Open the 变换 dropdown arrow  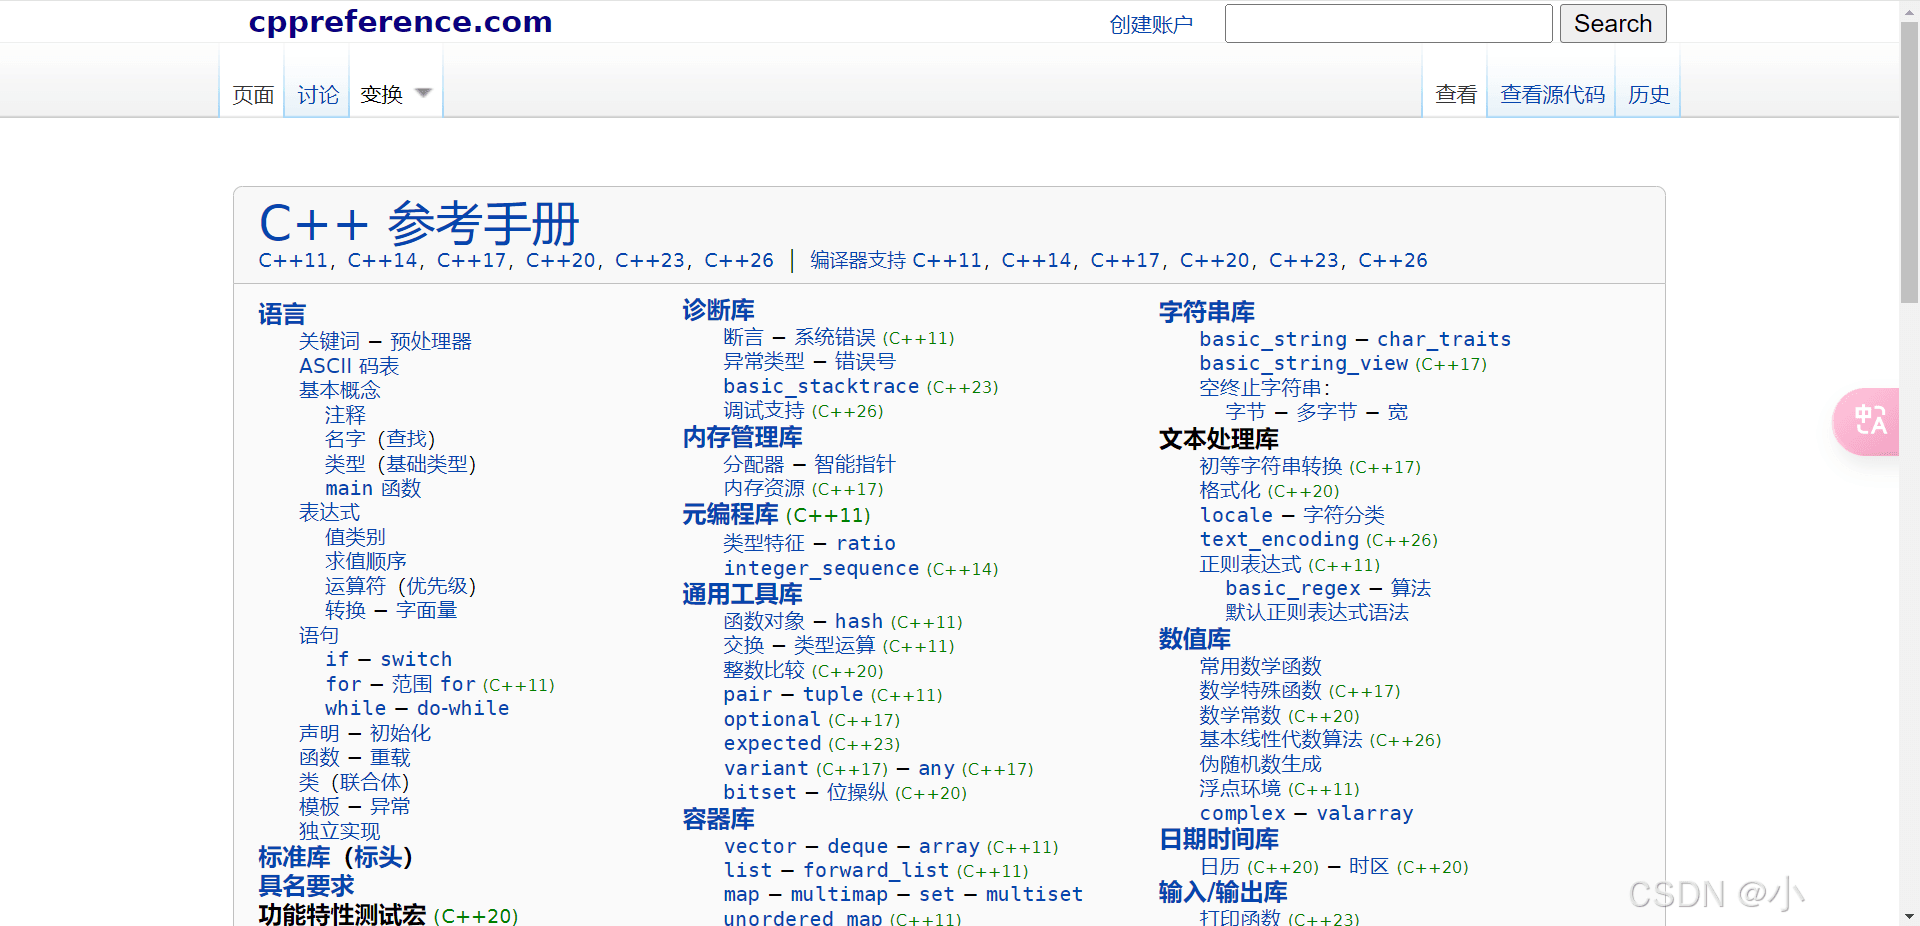[x=423, y=93]
